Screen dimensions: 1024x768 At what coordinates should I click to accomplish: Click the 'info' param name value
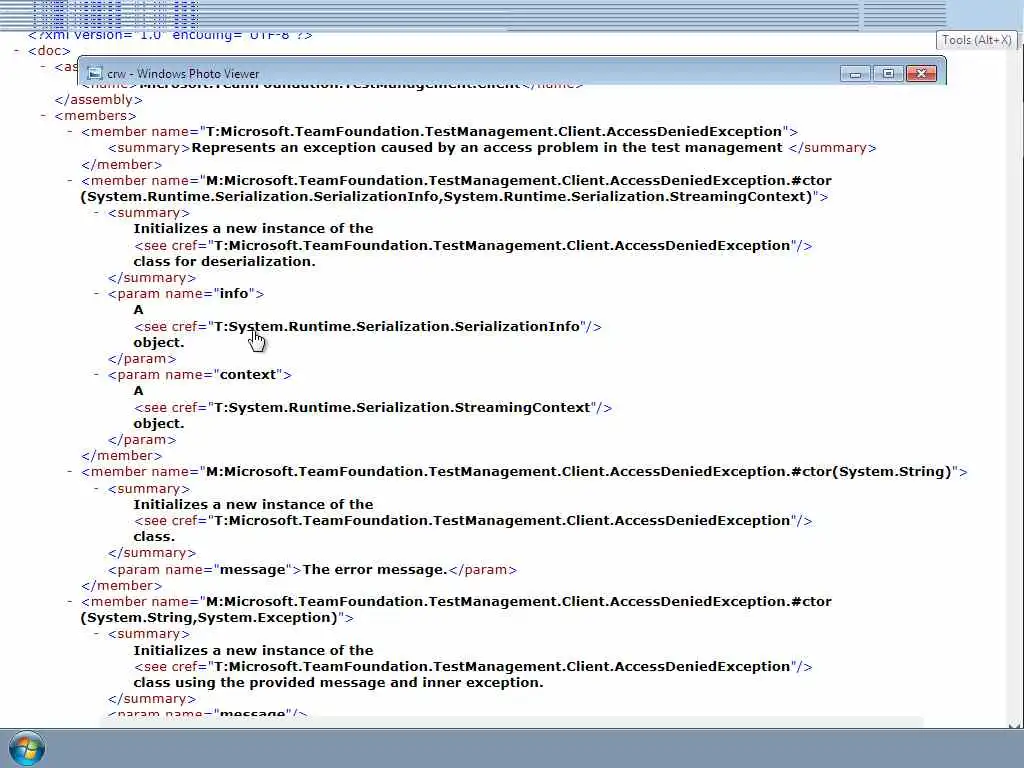(x=234, y=294)
